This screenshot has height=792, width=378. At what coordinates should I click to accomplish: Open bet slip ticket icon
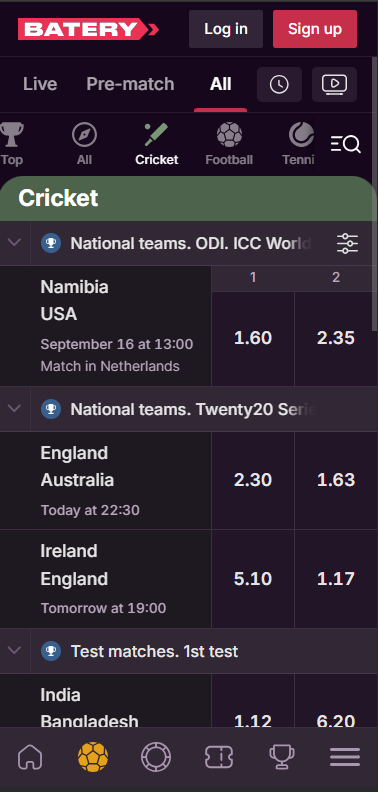[218, 757]
